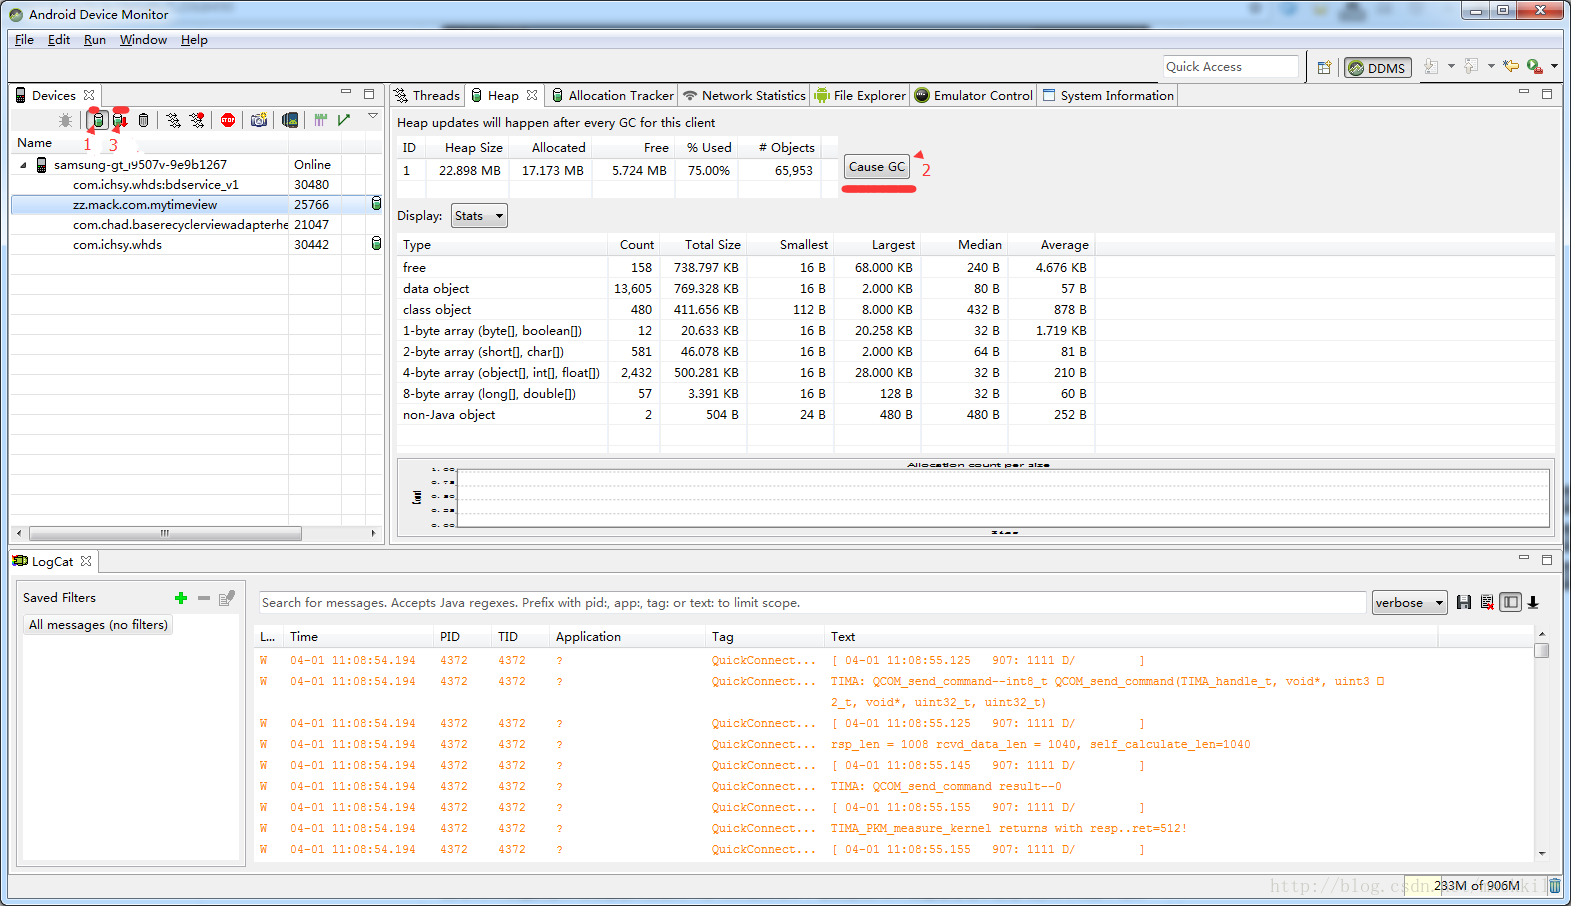Viewport: 1571px width, 906px height.
Task: Select process com.chad.baserecyclerviewadapterhe
Action: (x=197, y=224)
